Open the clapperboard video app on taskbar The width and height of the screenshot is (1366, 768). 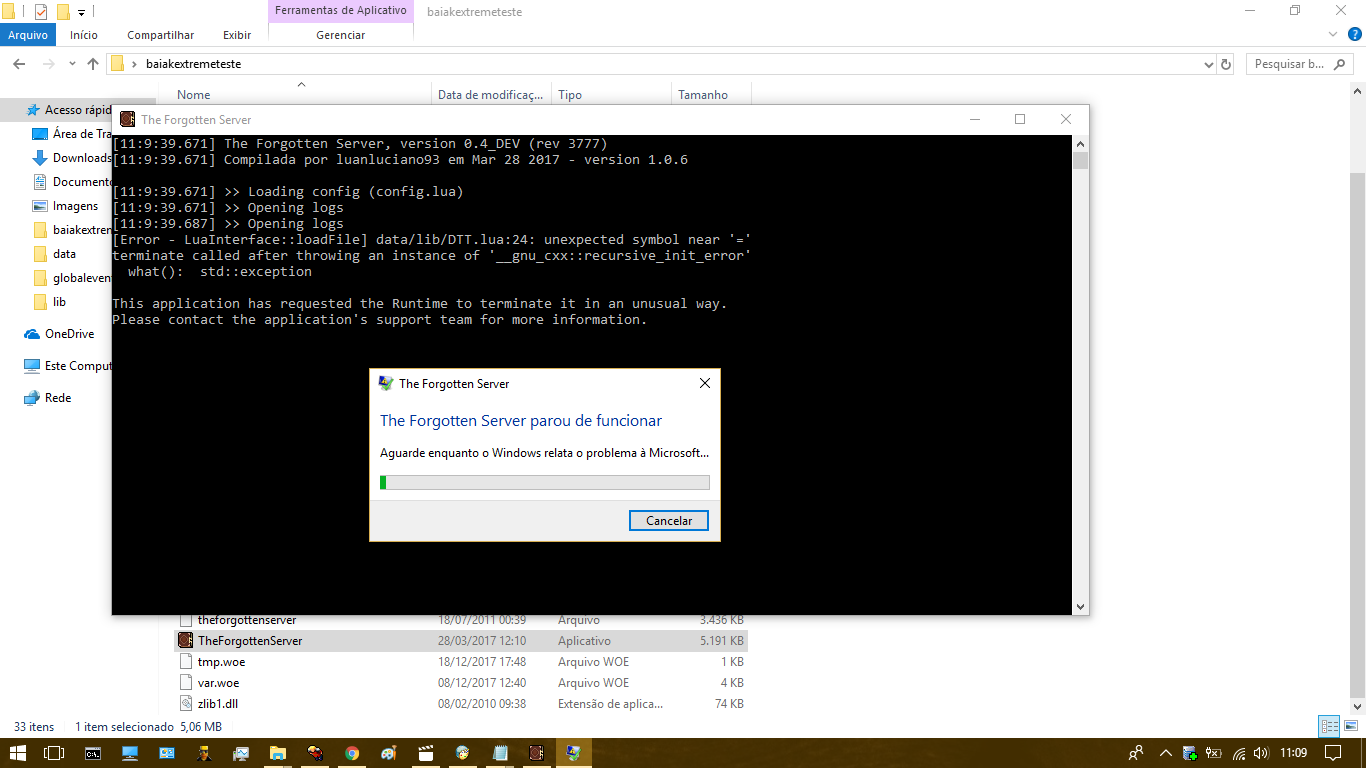(426, 753)
